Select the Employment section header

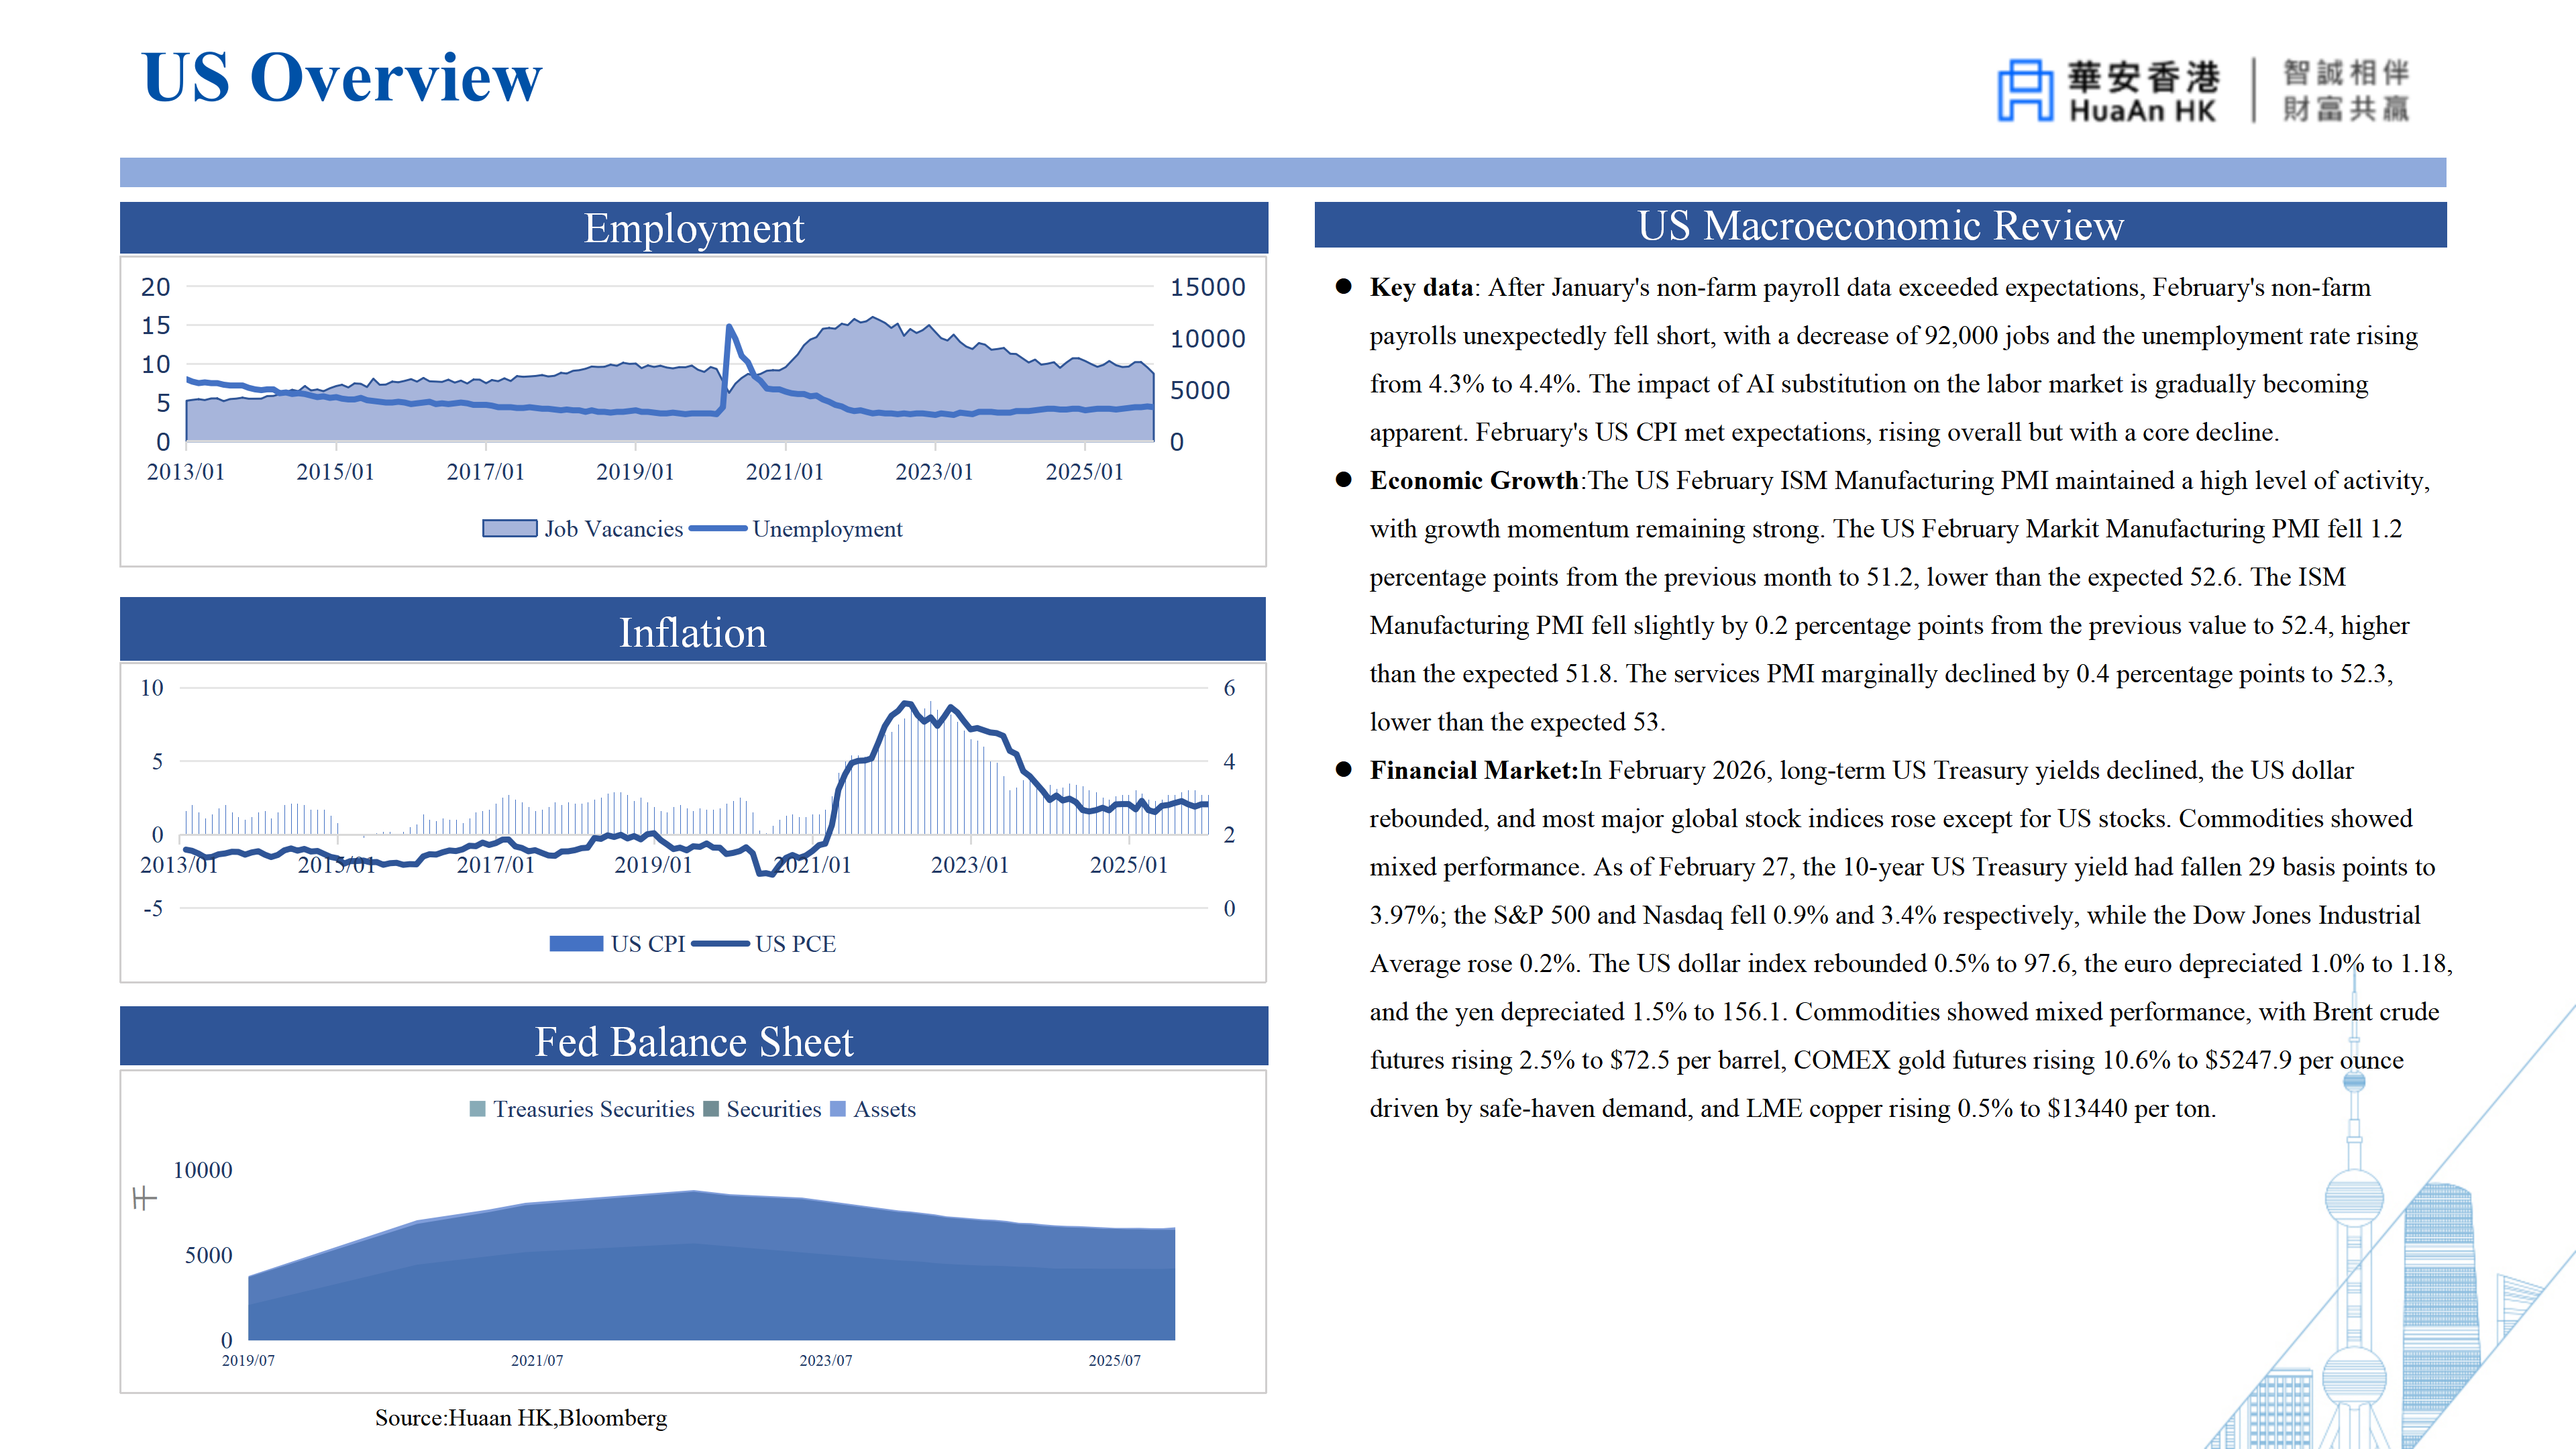pos(693,228)
